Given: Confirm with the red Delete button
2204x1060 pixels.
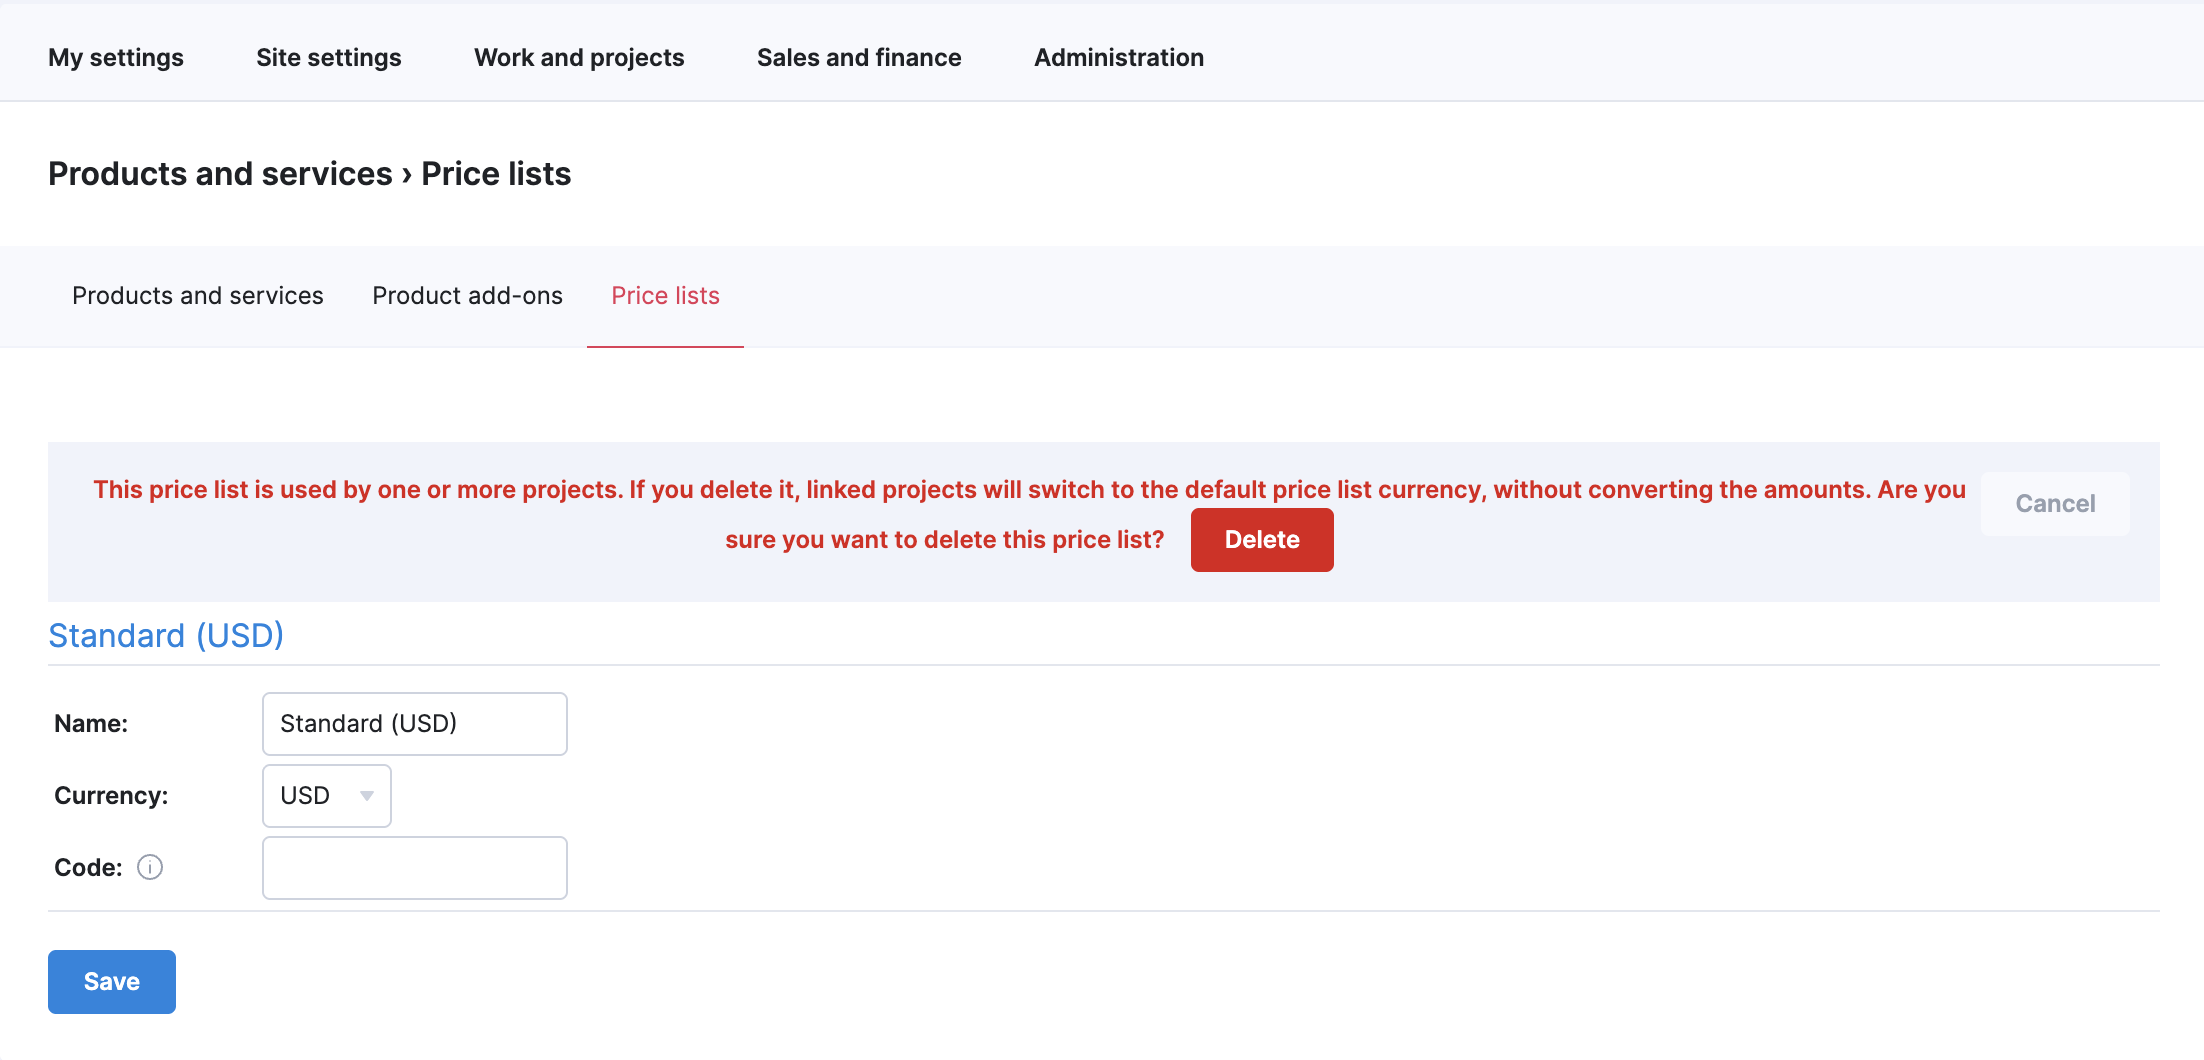Looking at the screenshot, I should pyautogui.click(x=1262, y=540).
